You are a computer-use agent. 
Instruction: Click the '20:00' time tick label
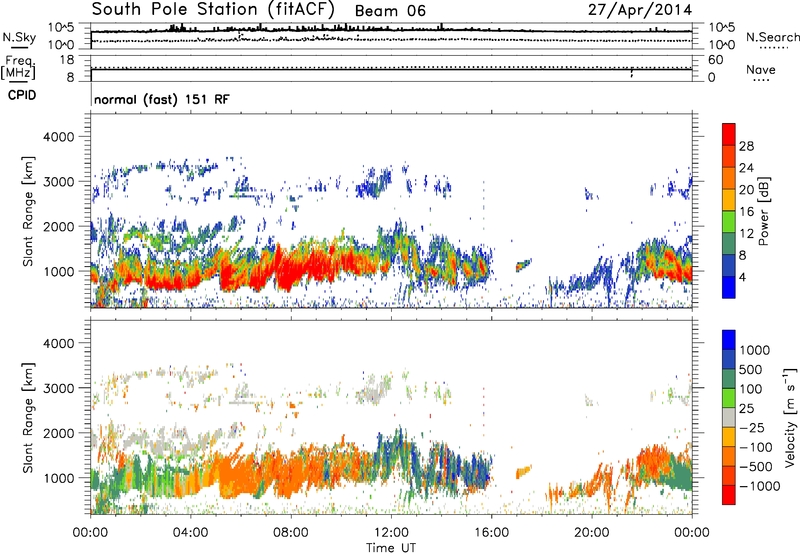point(592,533)
